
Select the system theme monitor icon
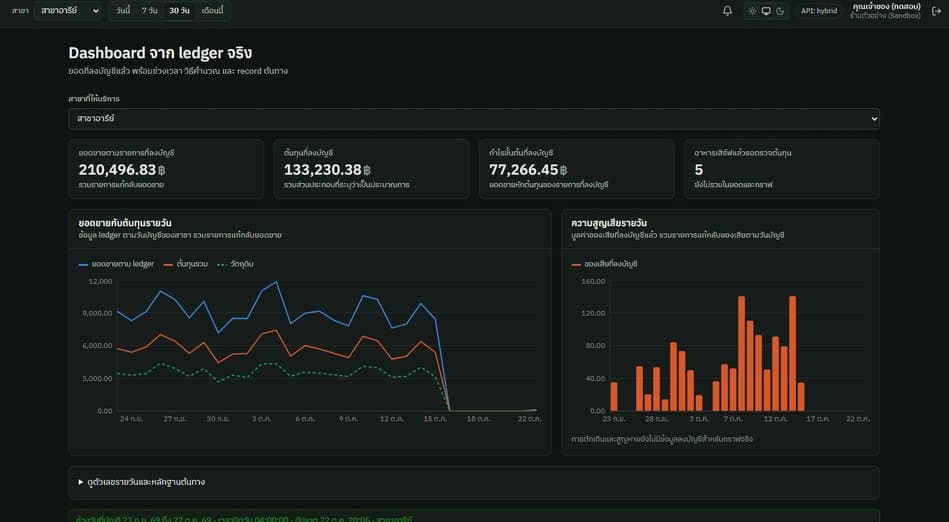click(766, 11)
